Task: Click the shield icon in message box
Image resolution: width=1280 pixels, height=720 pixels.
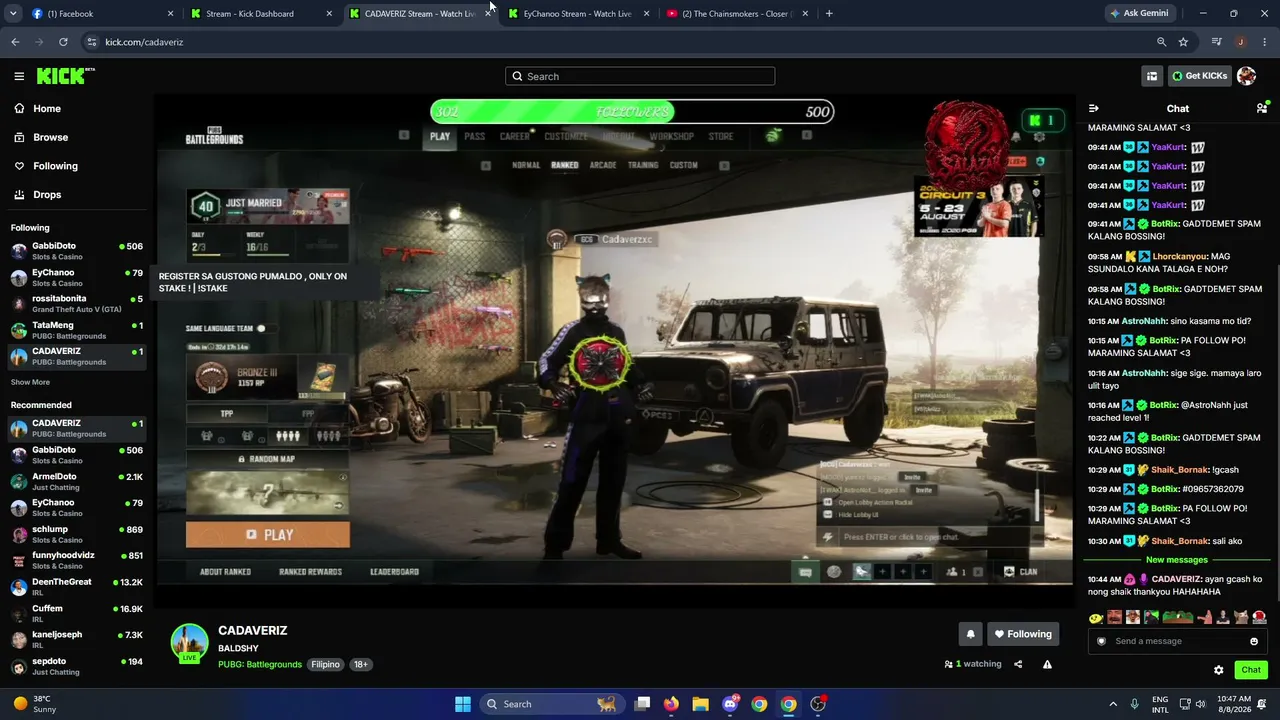Action: point(1102,641)
